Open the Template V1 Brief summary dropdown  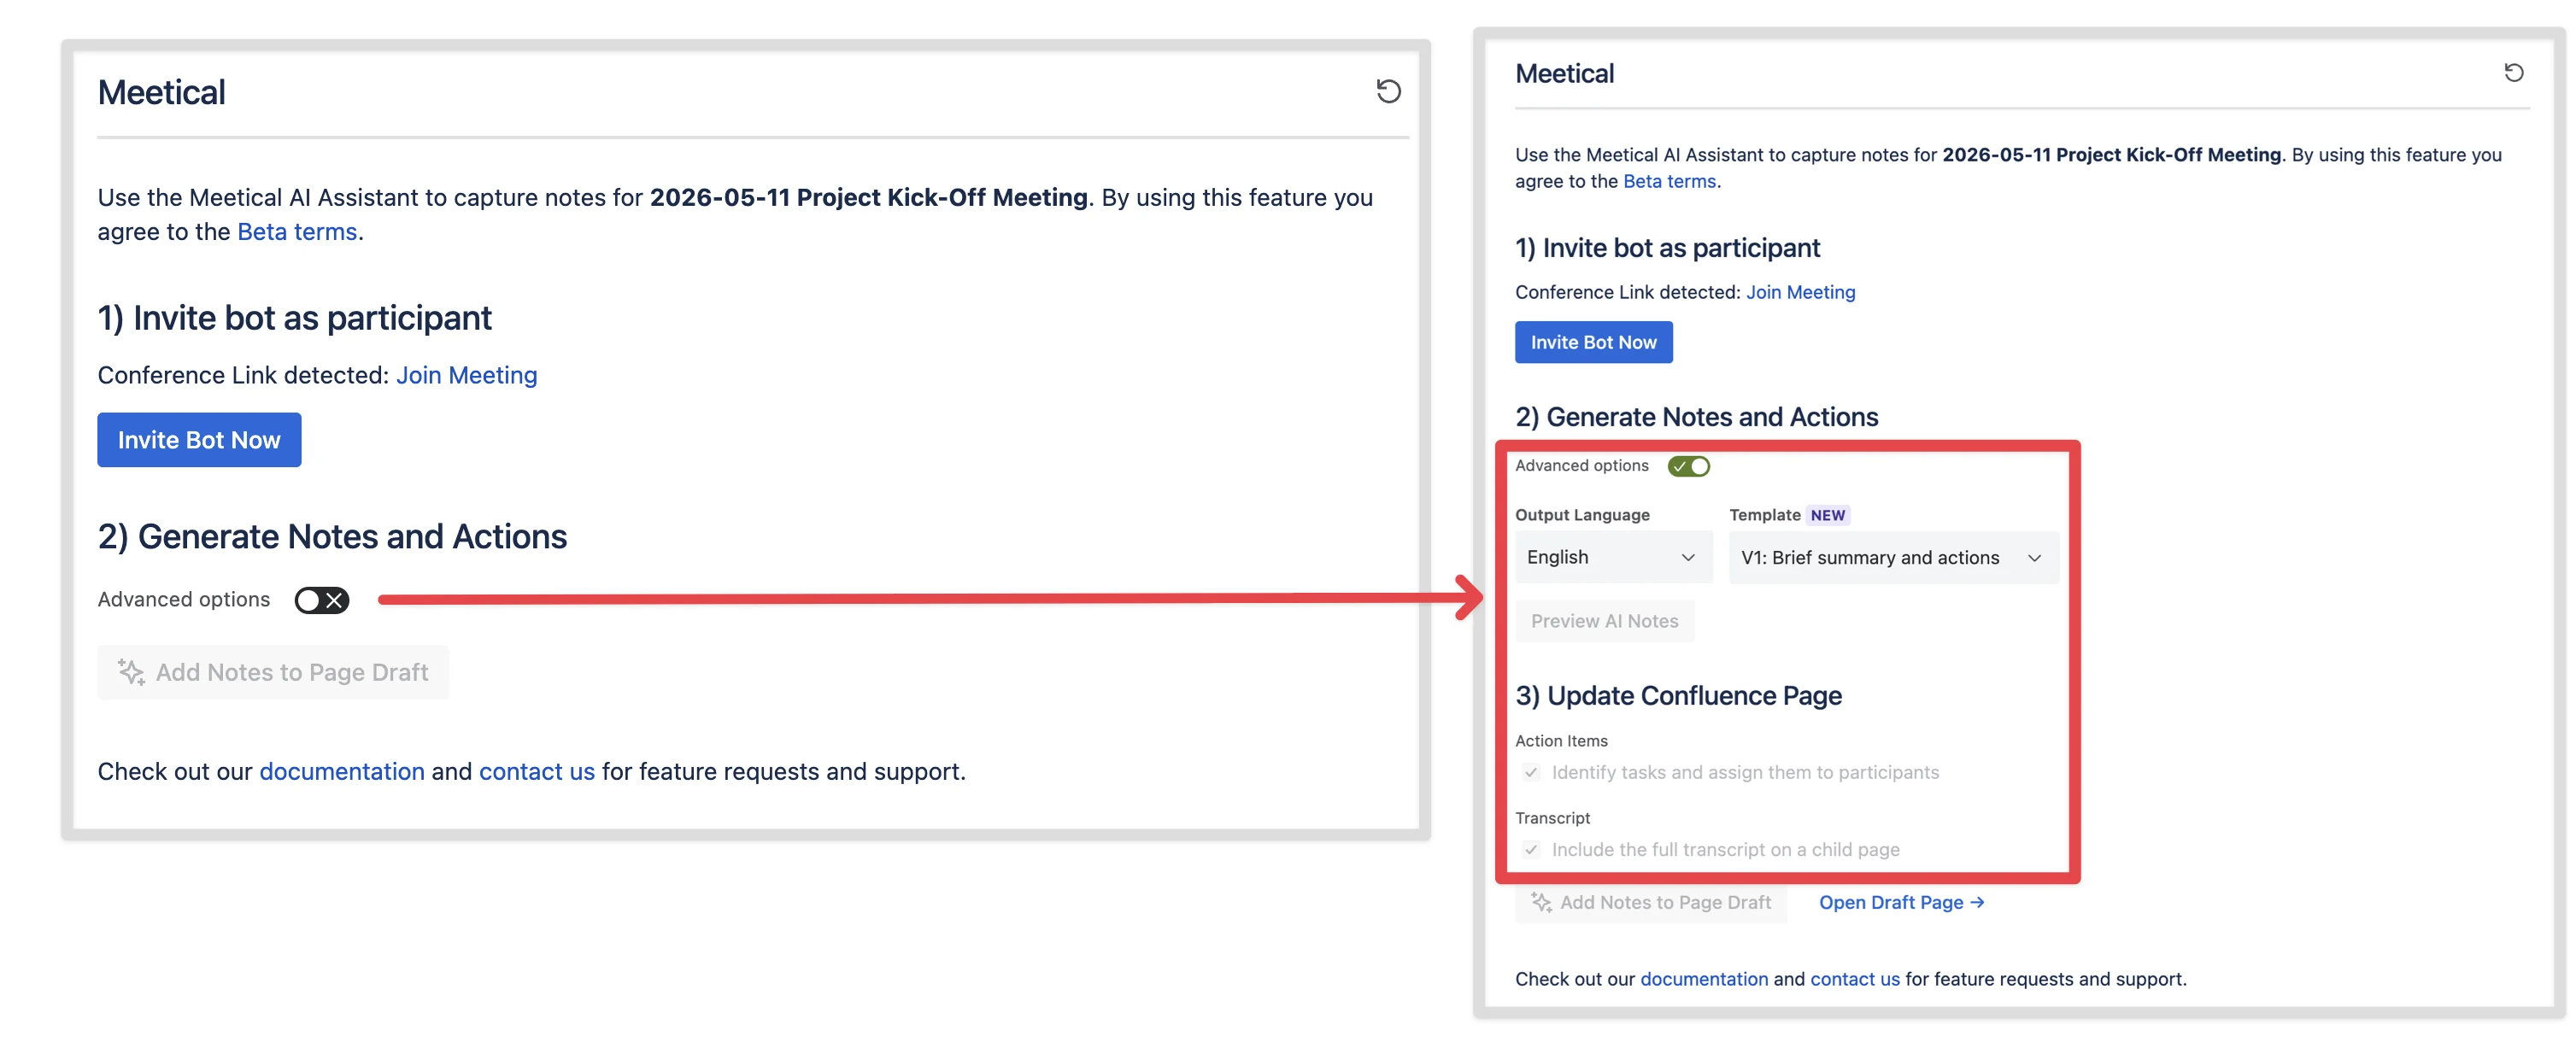(x=1893, y=557)
